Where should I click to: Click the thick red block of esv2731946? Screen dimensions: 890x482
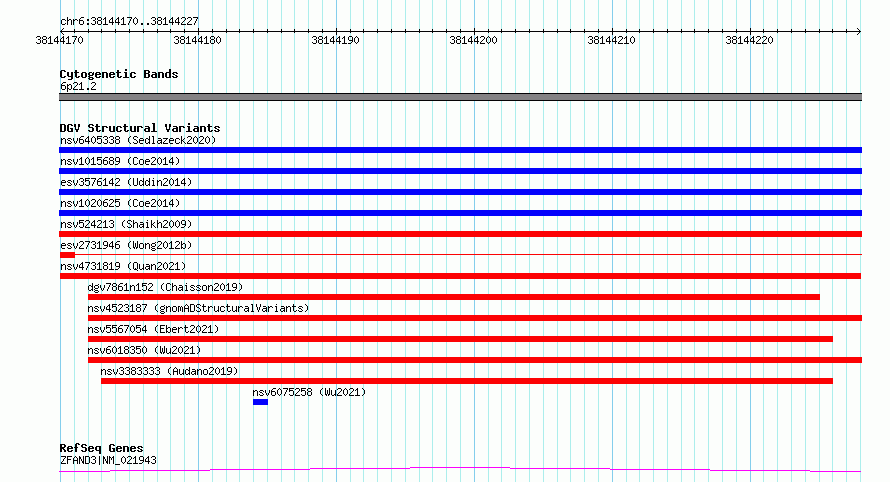click(67, 255)
